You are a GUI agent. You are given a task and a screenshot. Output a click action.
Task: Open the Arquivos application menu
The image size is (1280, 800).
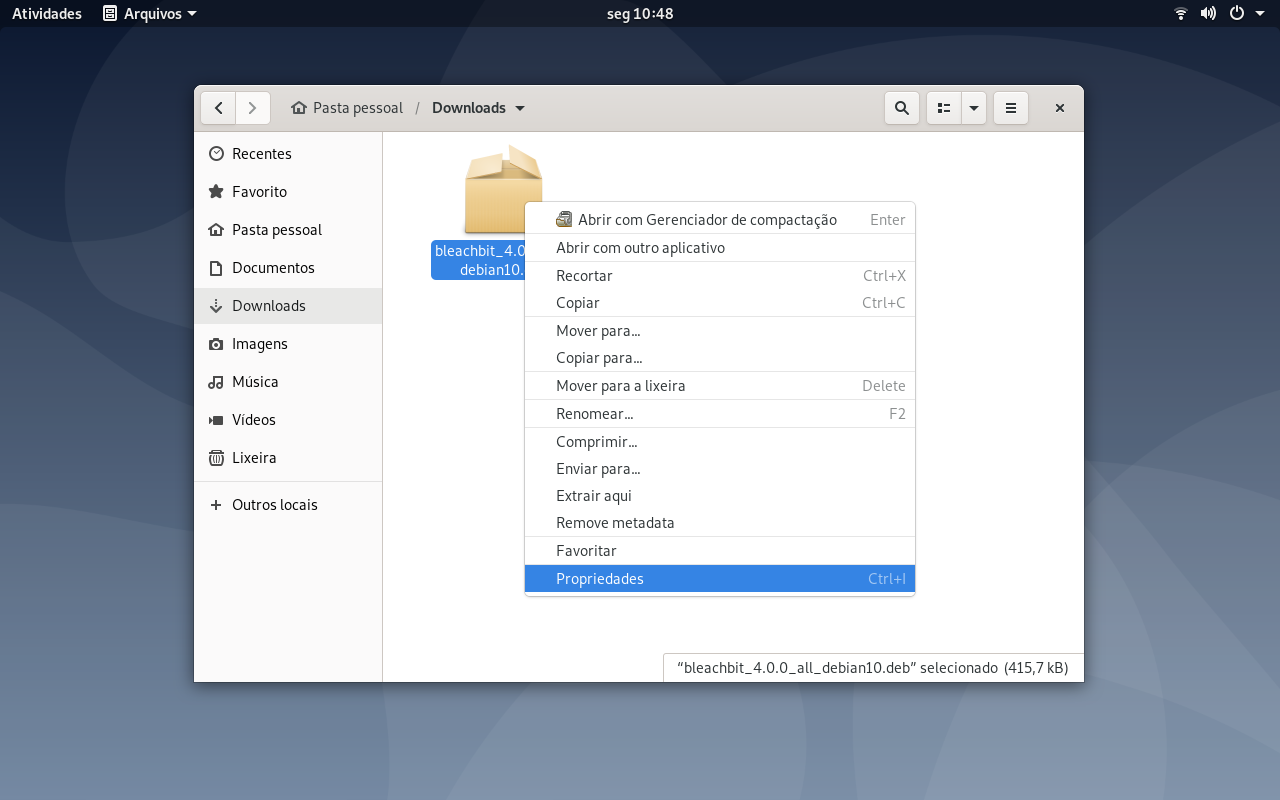click(150, 13)
